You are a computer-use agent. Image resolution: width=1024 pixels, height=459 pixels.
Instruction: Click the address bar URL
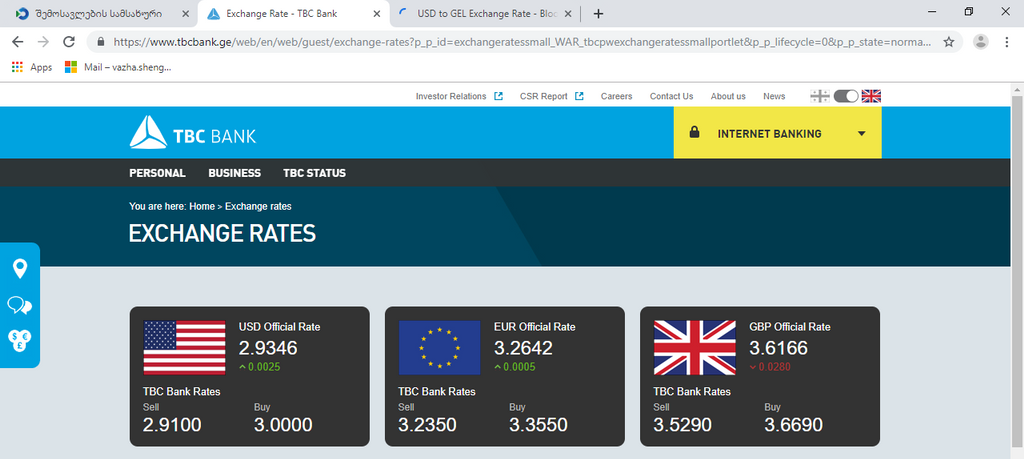coord(522,42)
